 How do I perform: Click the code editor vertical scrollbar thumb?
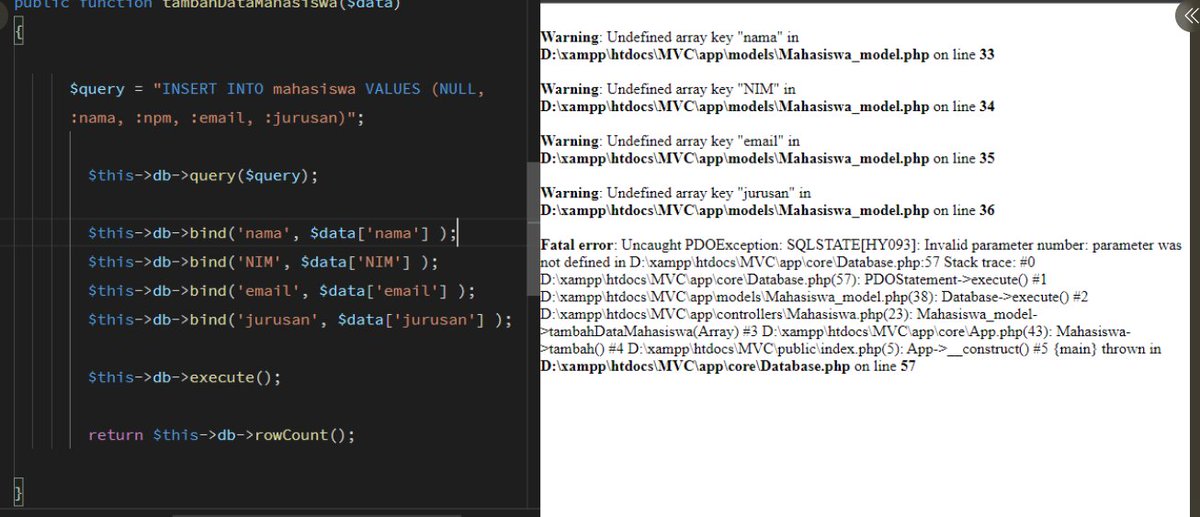(532, 228)
